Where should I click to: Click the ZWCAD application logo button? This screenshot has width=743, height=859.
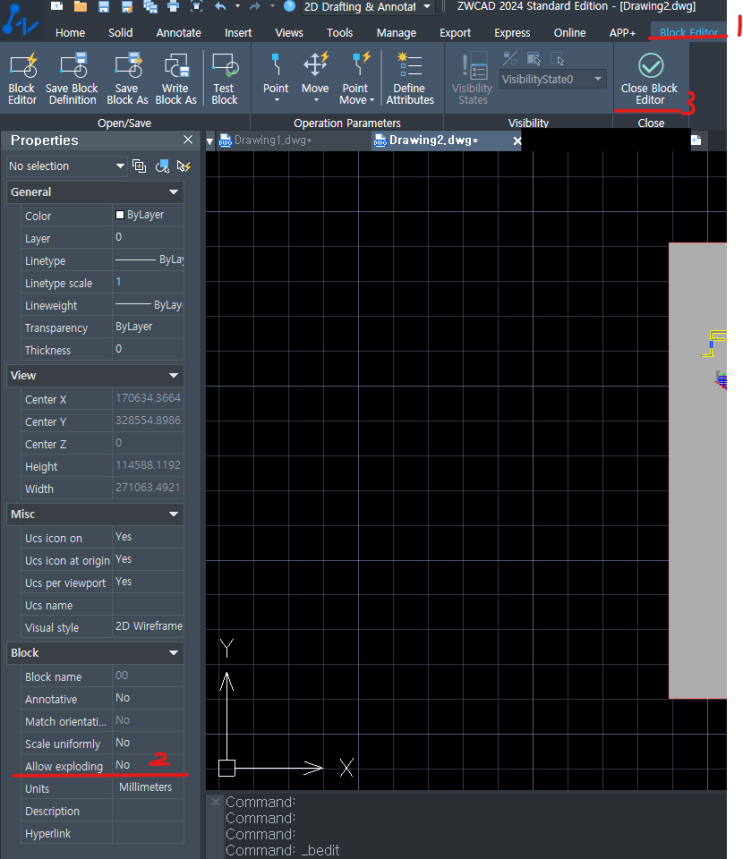tap(20, 19)
